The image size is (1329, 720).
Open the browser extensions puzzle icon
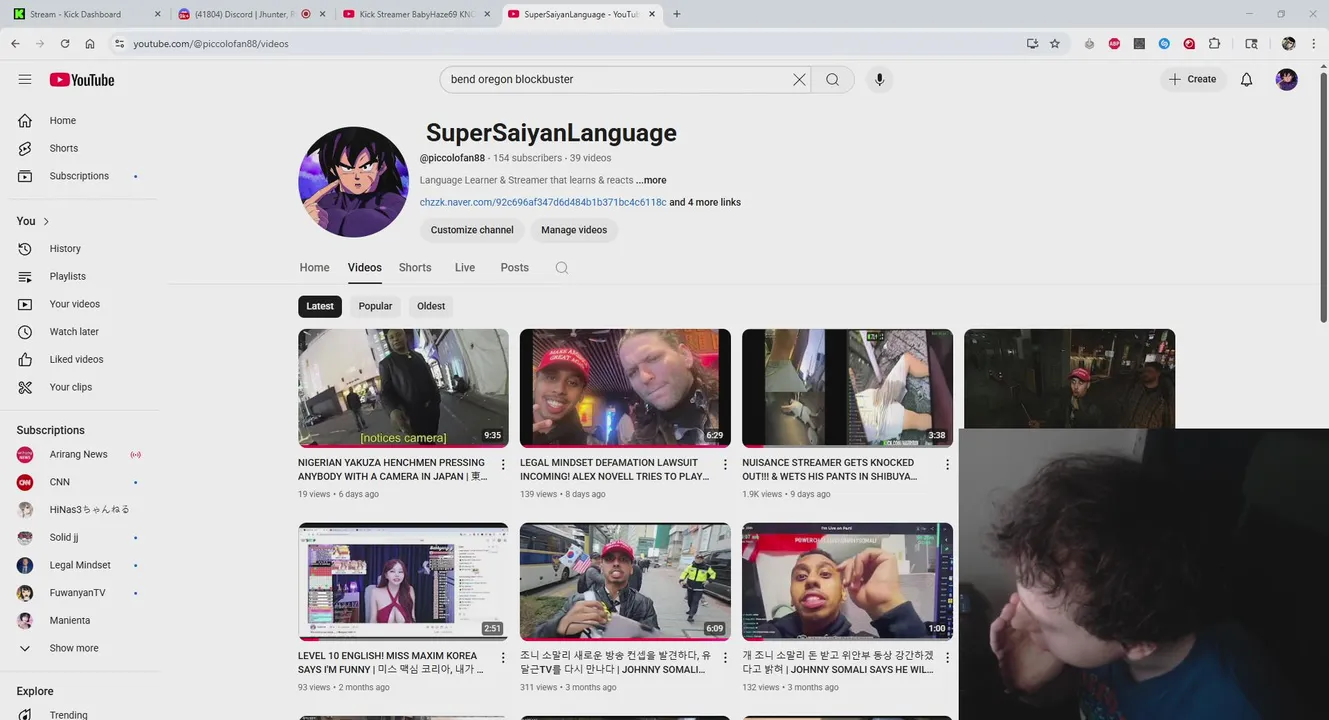(x=1214, y=44)
